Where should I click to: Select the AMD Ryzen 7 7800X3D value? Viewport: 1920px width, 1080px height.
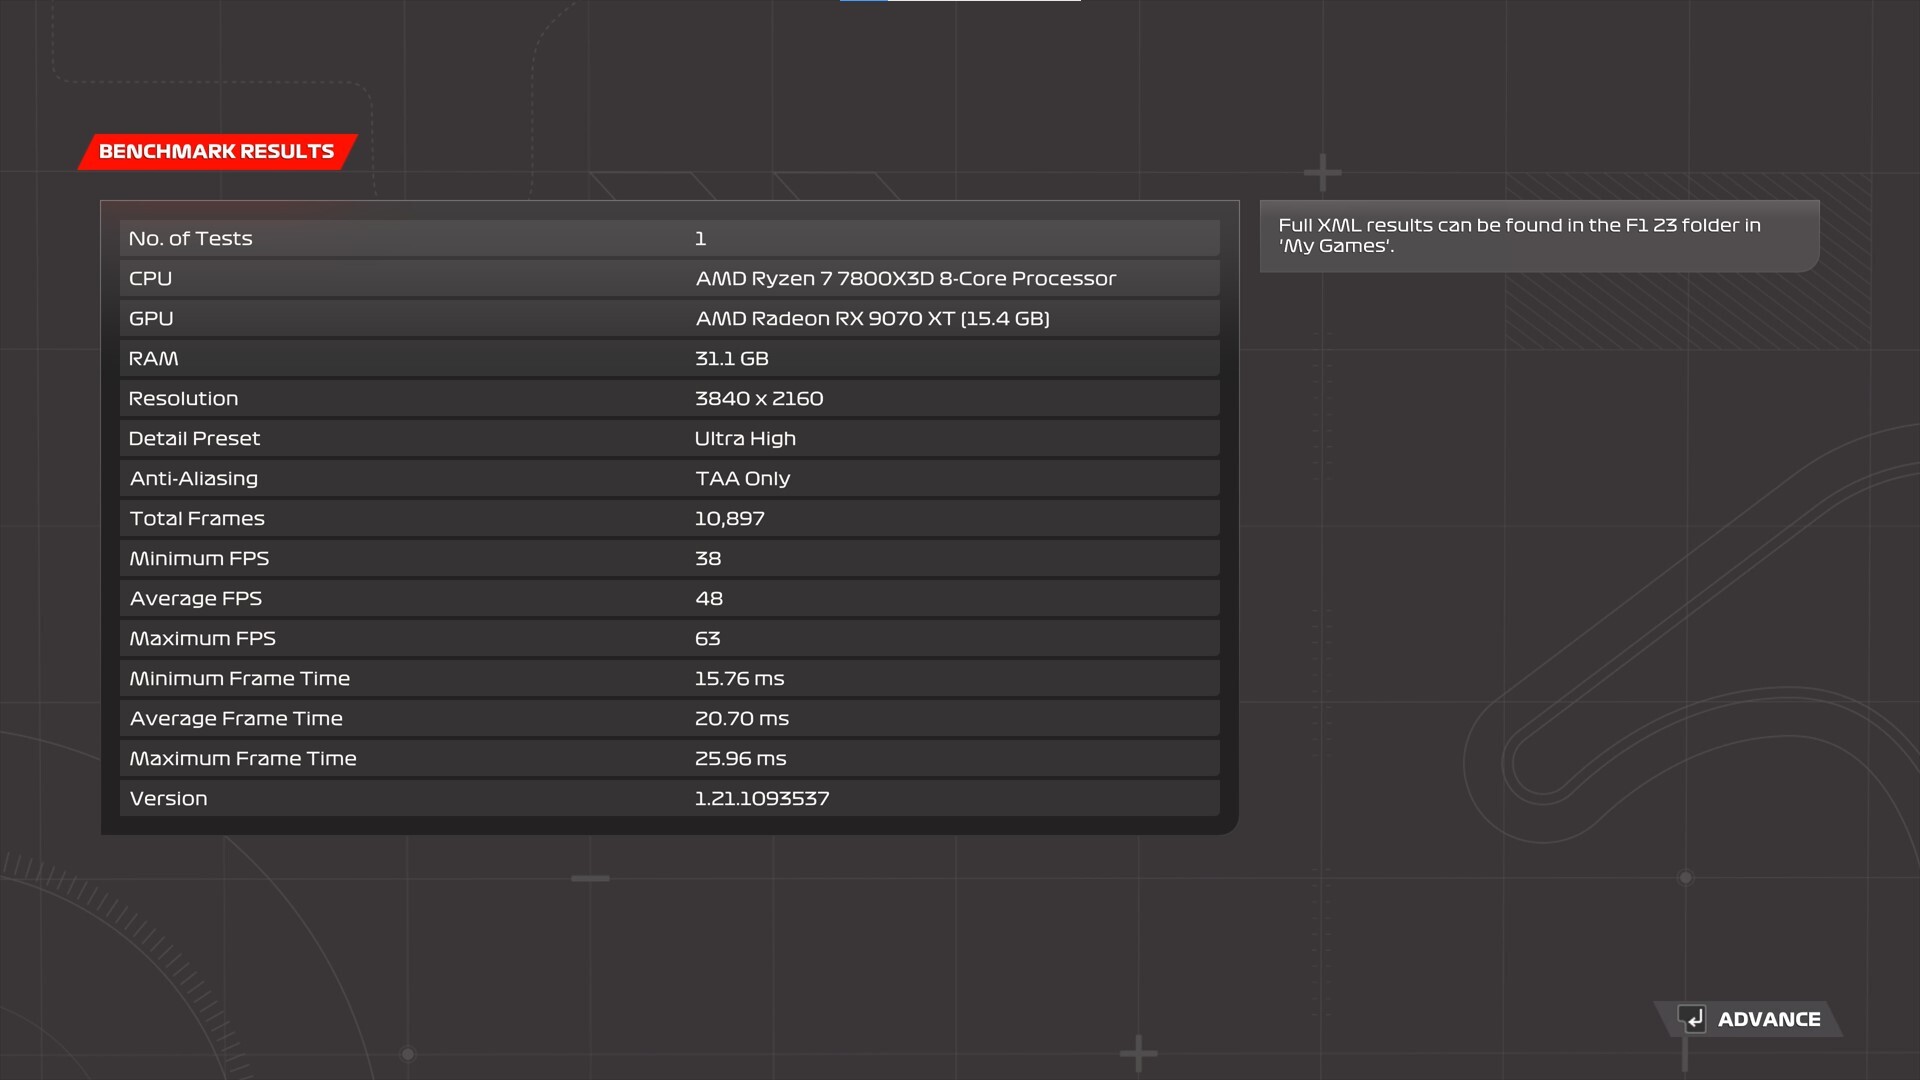(905, 279)
